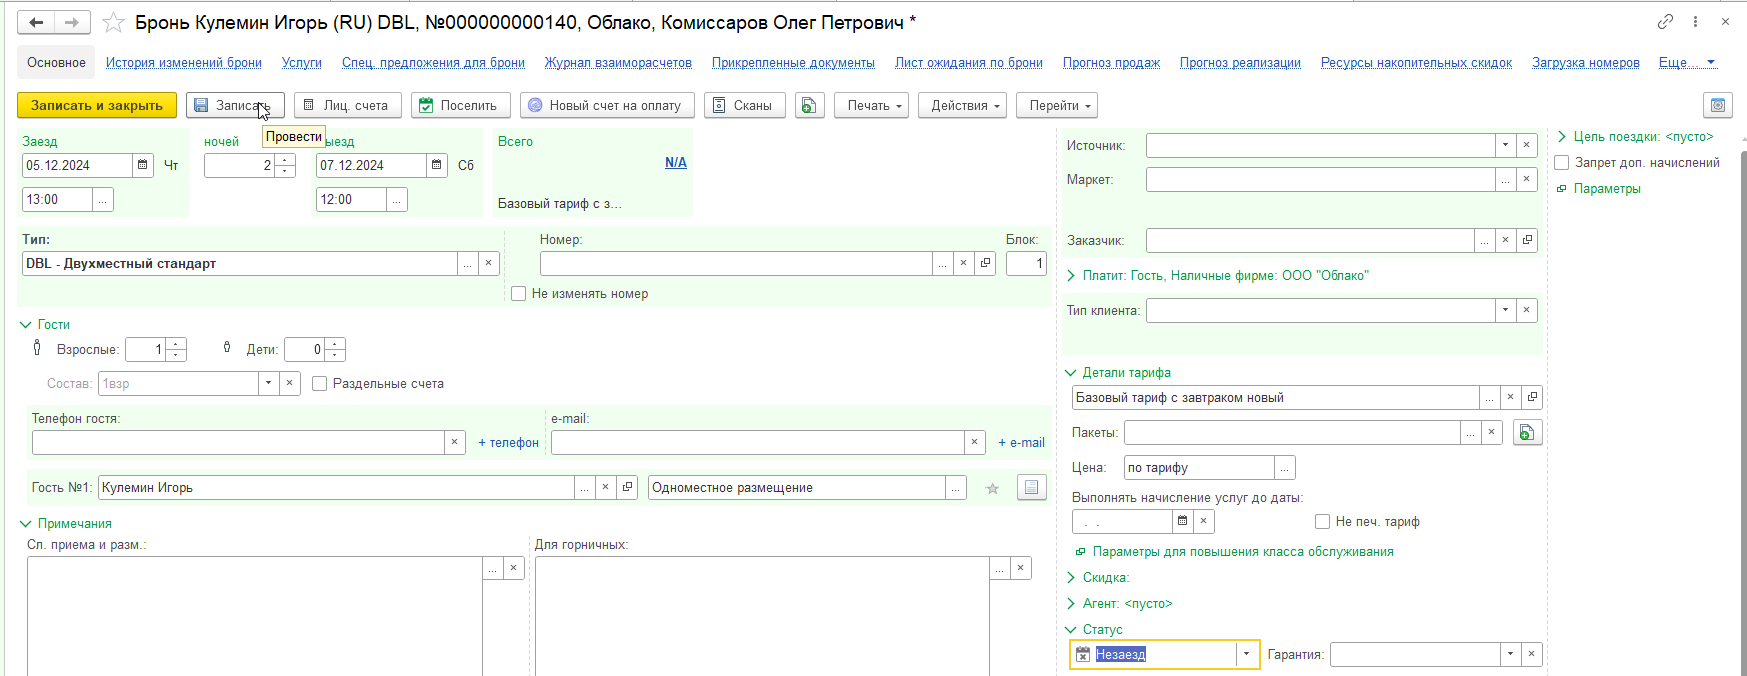Click the screenshot icon at toolbar's right end
The width and height of the screenshot is (1747, 676).
pyautogui.click(x=1718, y=105)
